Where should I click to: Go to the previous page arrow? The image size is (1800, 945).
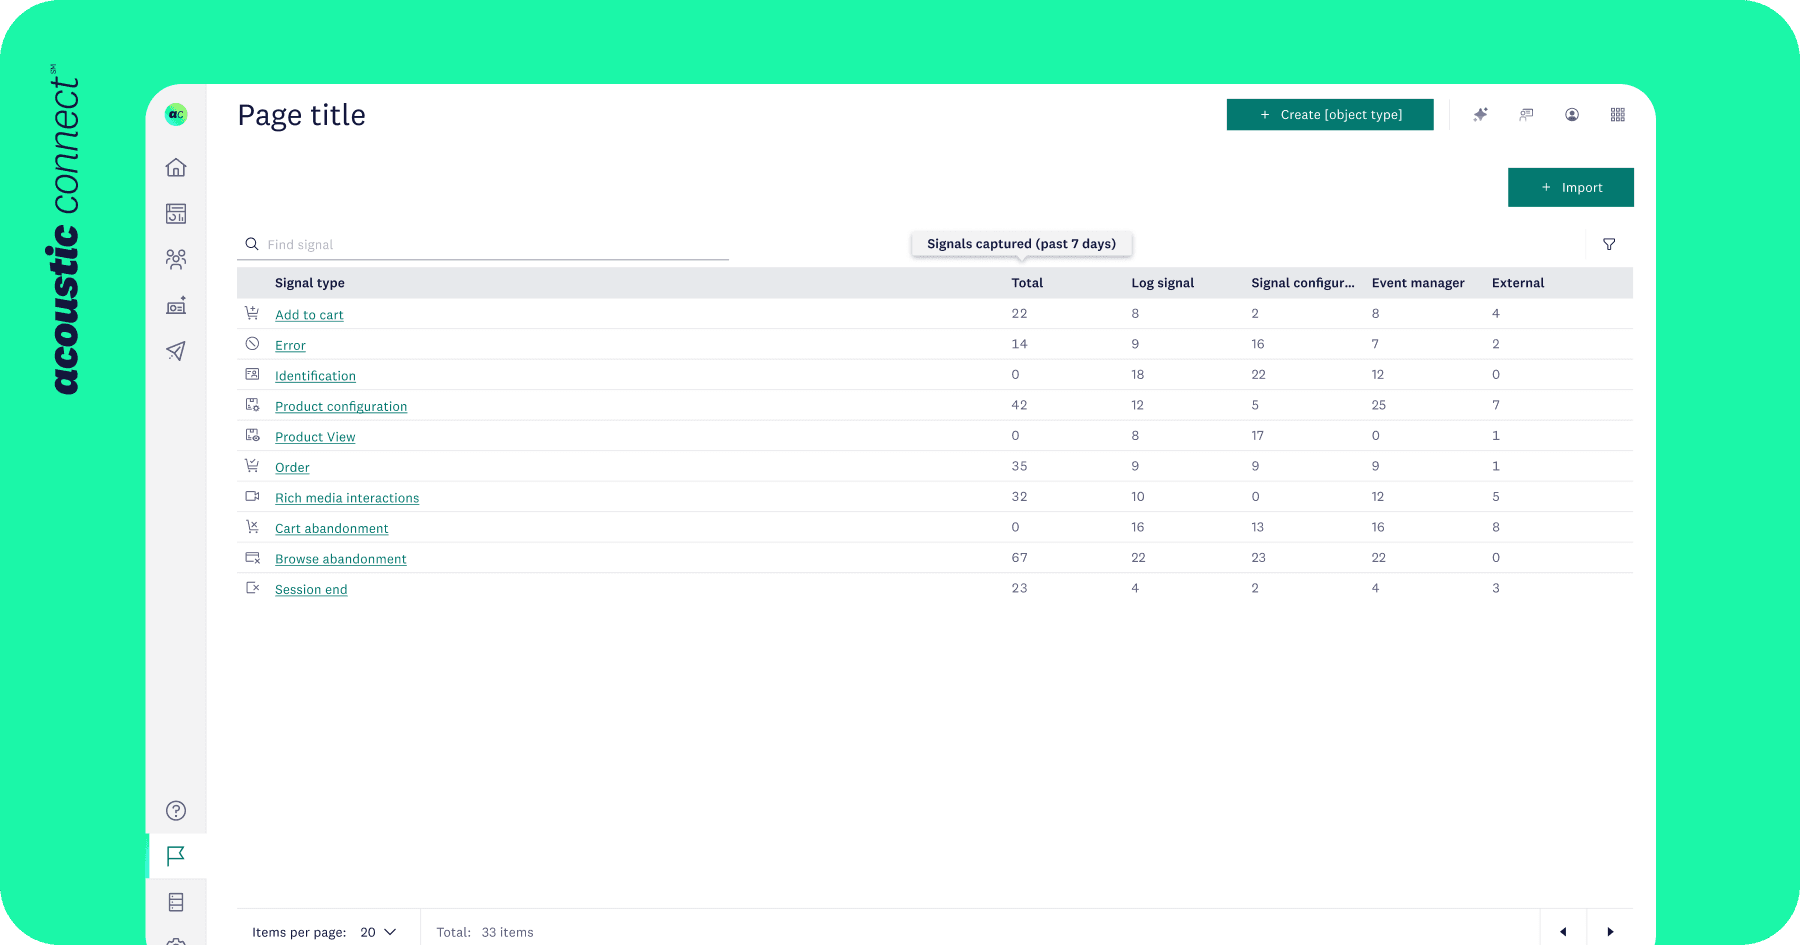(x=1563, y=932)
